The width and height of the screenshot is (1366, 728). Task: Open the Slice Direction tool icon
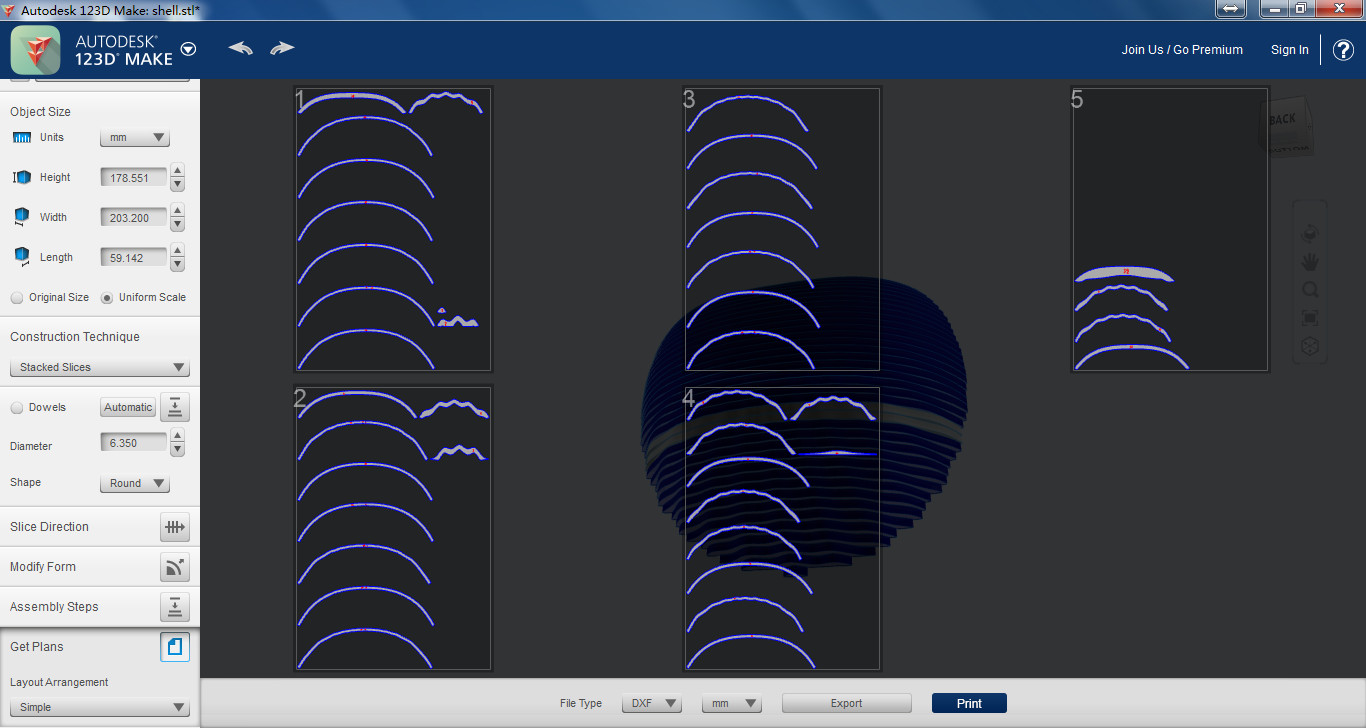tap(175, 527)
